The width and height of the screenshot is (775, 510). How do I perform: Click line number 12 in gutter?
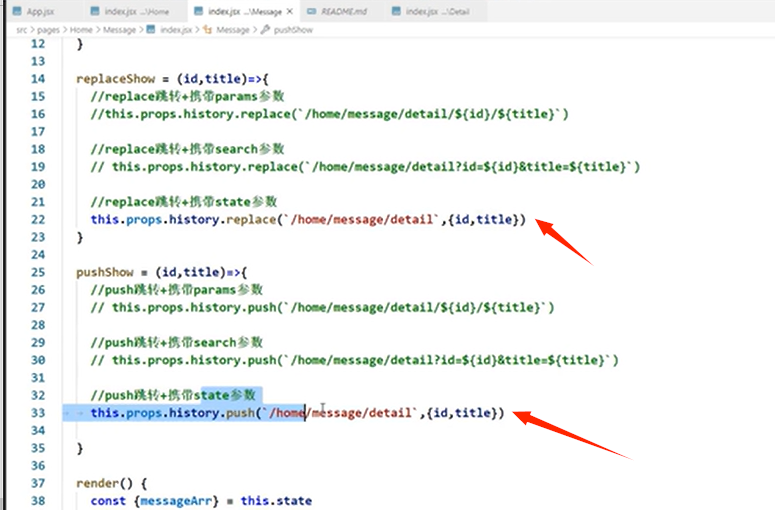[38, 43]
